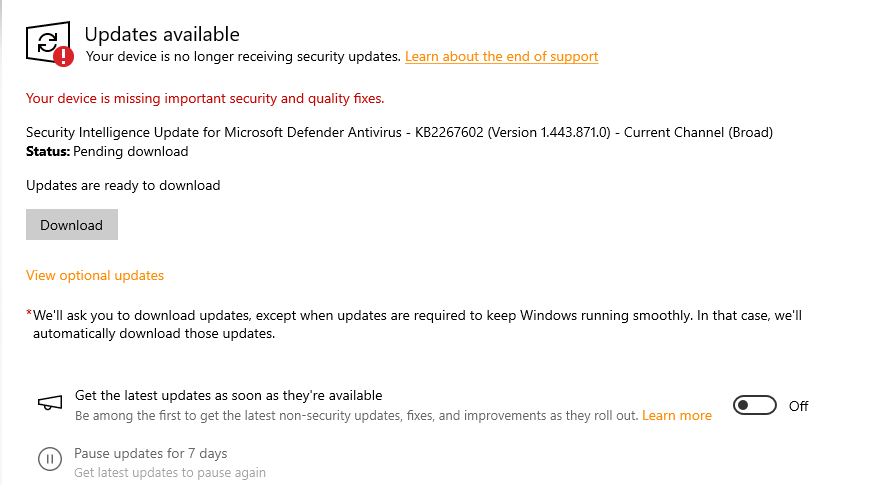Click the pause icon beside Pause updates
The width and height of the screenshot is (892, 485).
pyautogui.click(x=50, y=460)
